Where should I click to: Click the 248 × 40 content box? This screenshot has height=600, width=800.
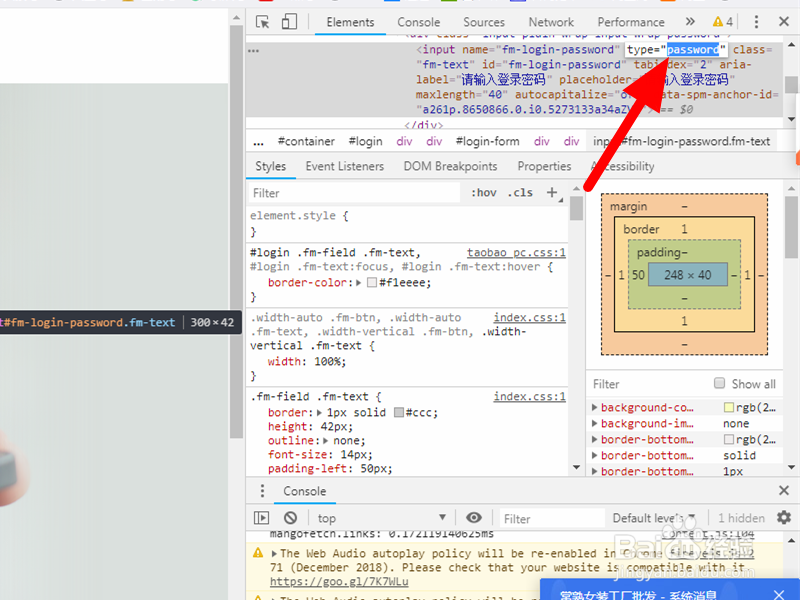[688, 275]
